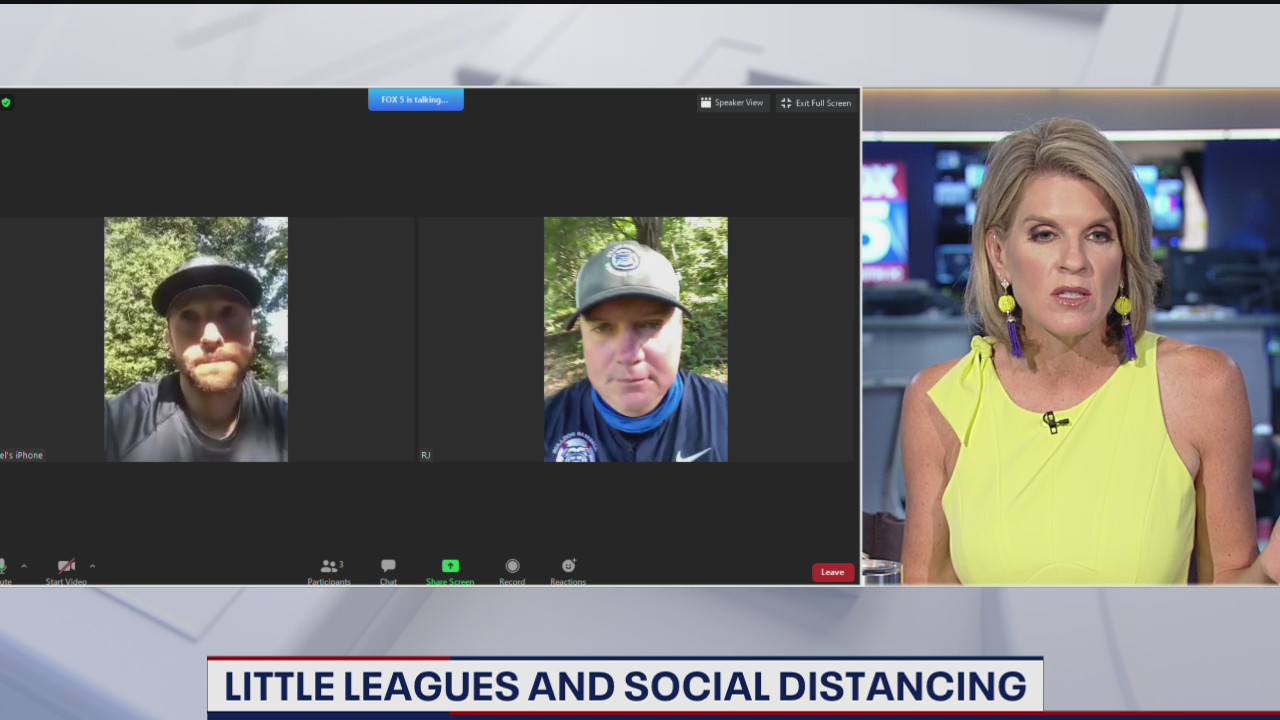This screenshot has height=720, width=1280.
Task: Open the Chat panel
Action: pos(388,567)
